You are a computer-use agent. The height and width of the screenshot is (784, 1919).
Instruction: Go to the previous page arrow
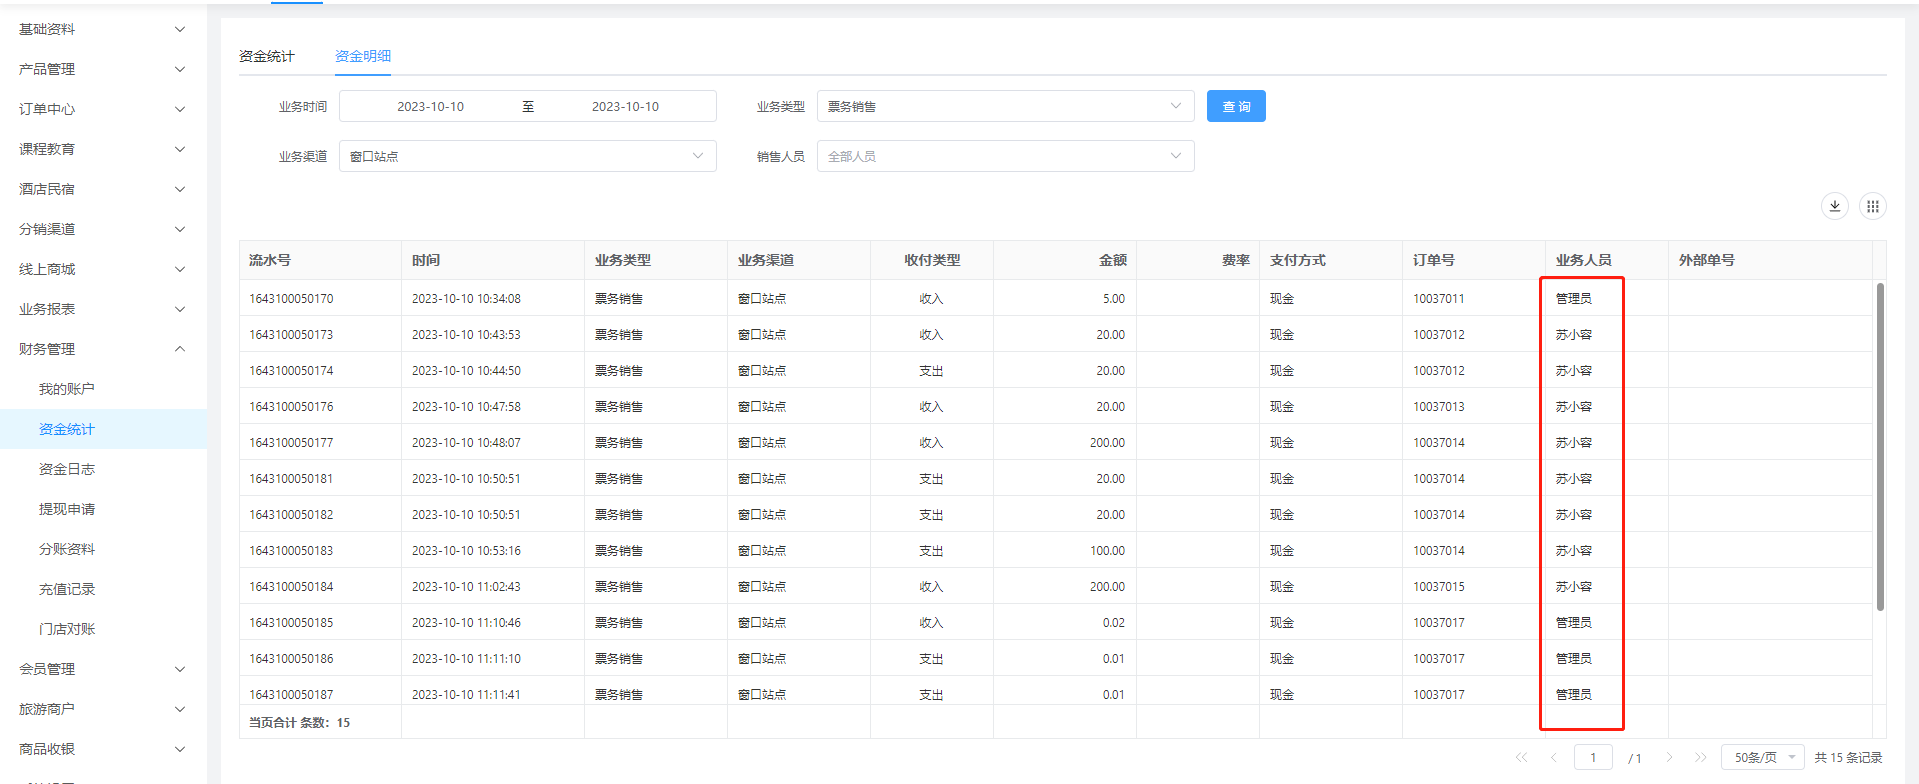tap(1554, 757)
